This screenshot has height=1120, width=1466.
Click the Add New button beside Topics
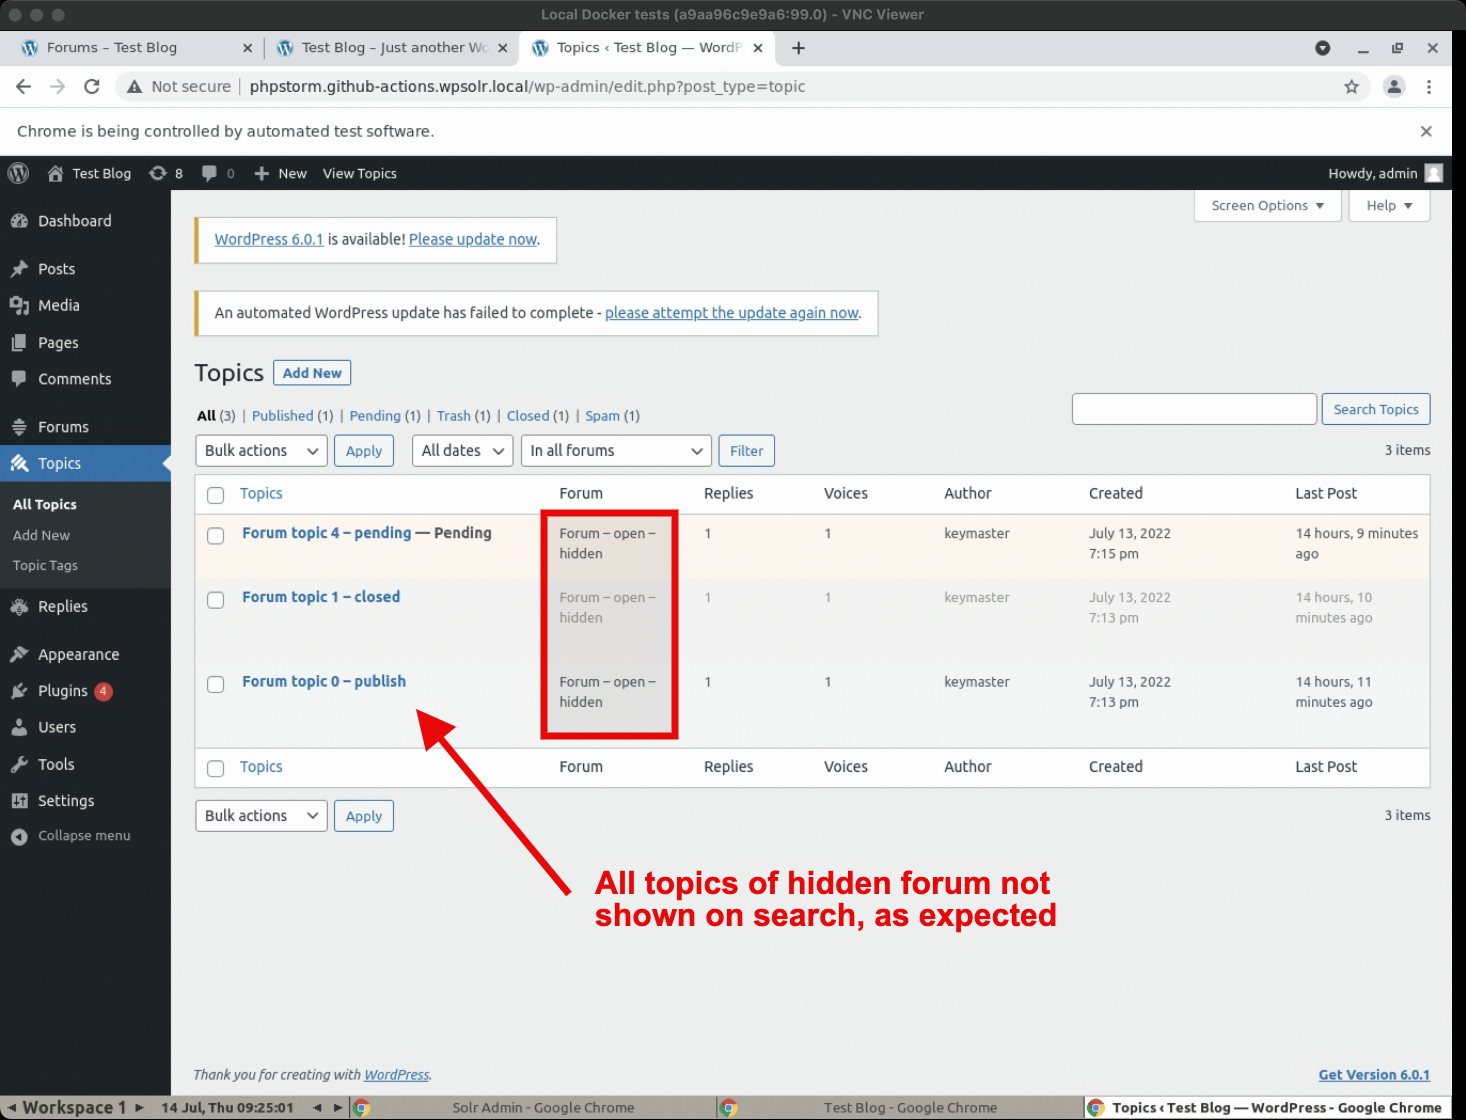pyautogui.click(x=312, y=373)
